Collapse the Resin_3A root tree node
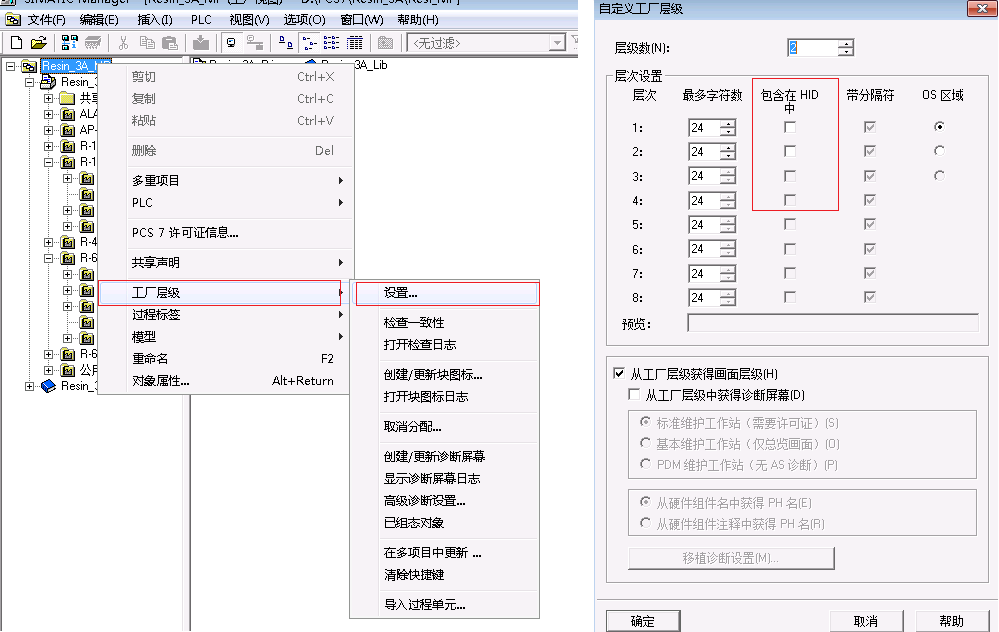 (x=10, y=67)
